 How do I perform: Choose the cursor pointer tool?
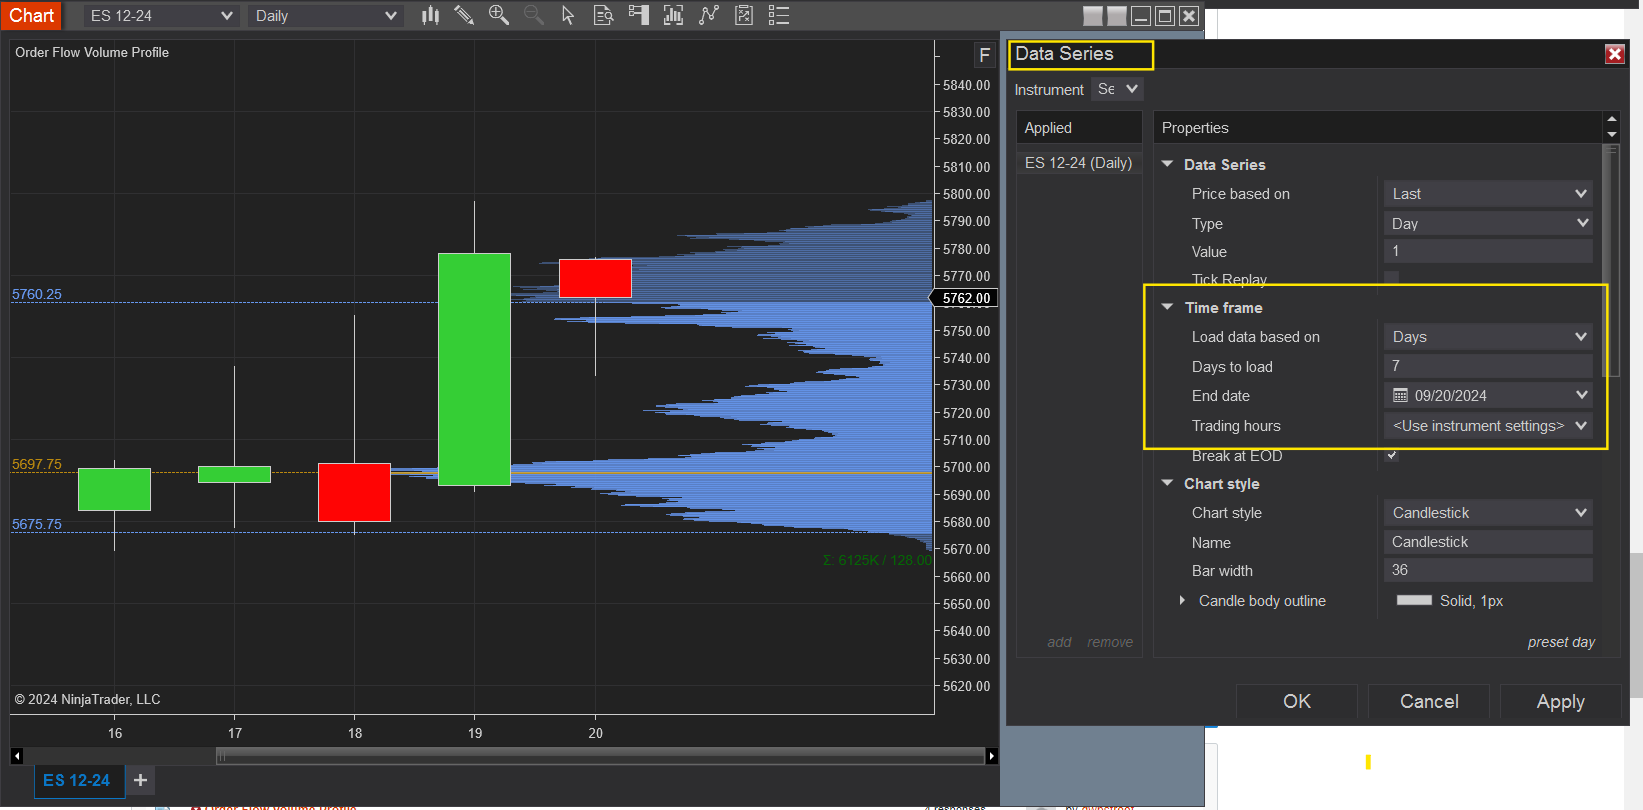click(x=568, y=15)
